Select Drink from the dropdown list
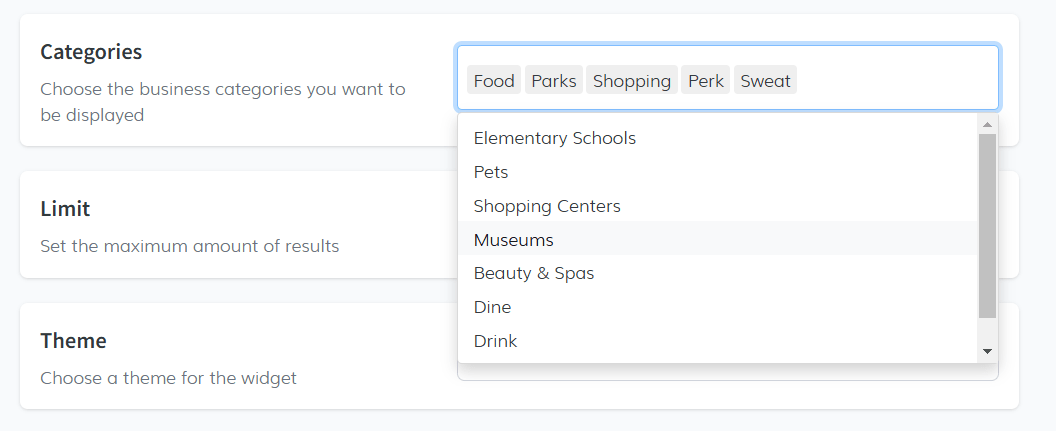This screenshot has height=431, width=1056. click(x=495, y=341)
